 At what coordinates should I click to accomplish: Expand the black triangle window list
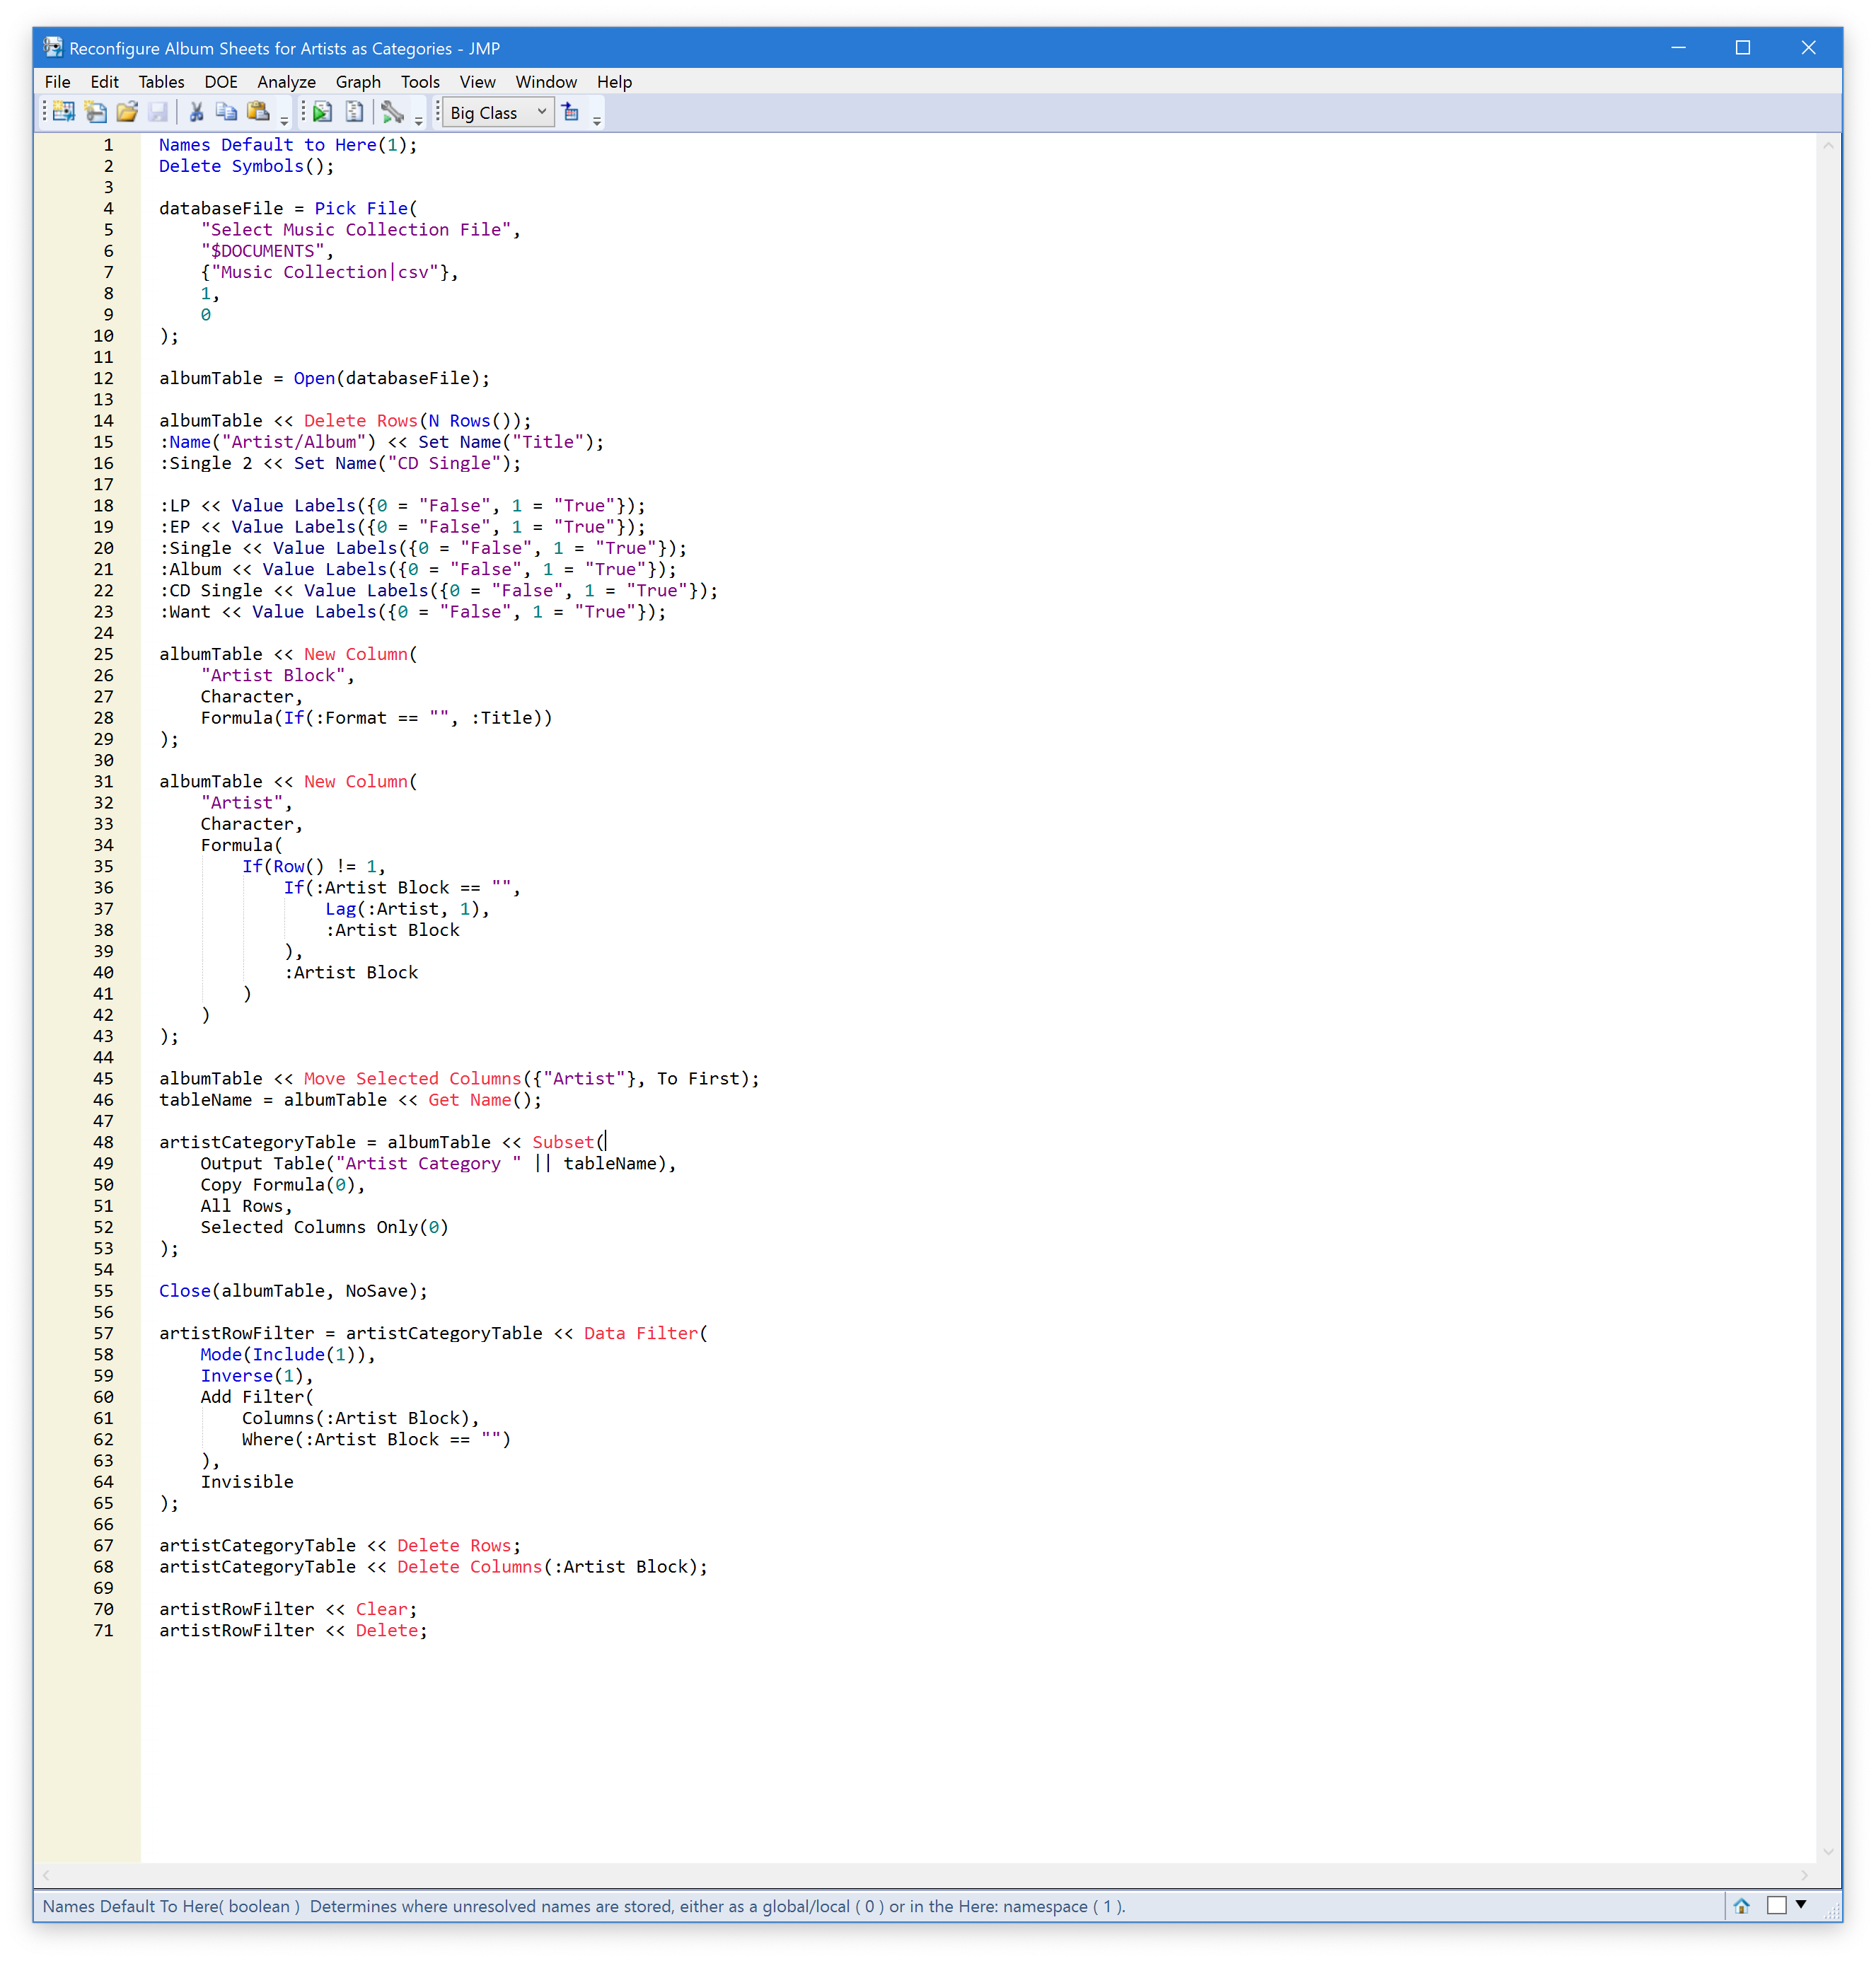(x=1801, y=1904)
